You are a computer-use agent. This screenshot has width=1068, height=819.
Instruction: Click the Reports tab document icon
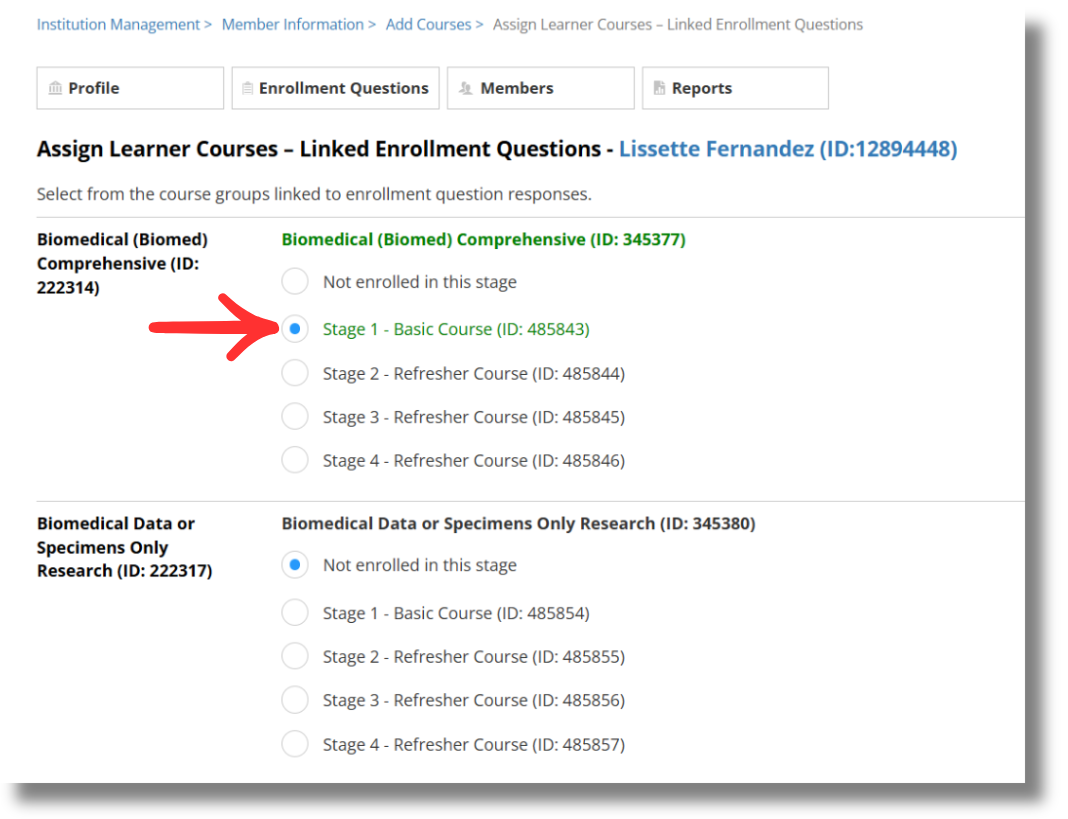tap(659, 88)
